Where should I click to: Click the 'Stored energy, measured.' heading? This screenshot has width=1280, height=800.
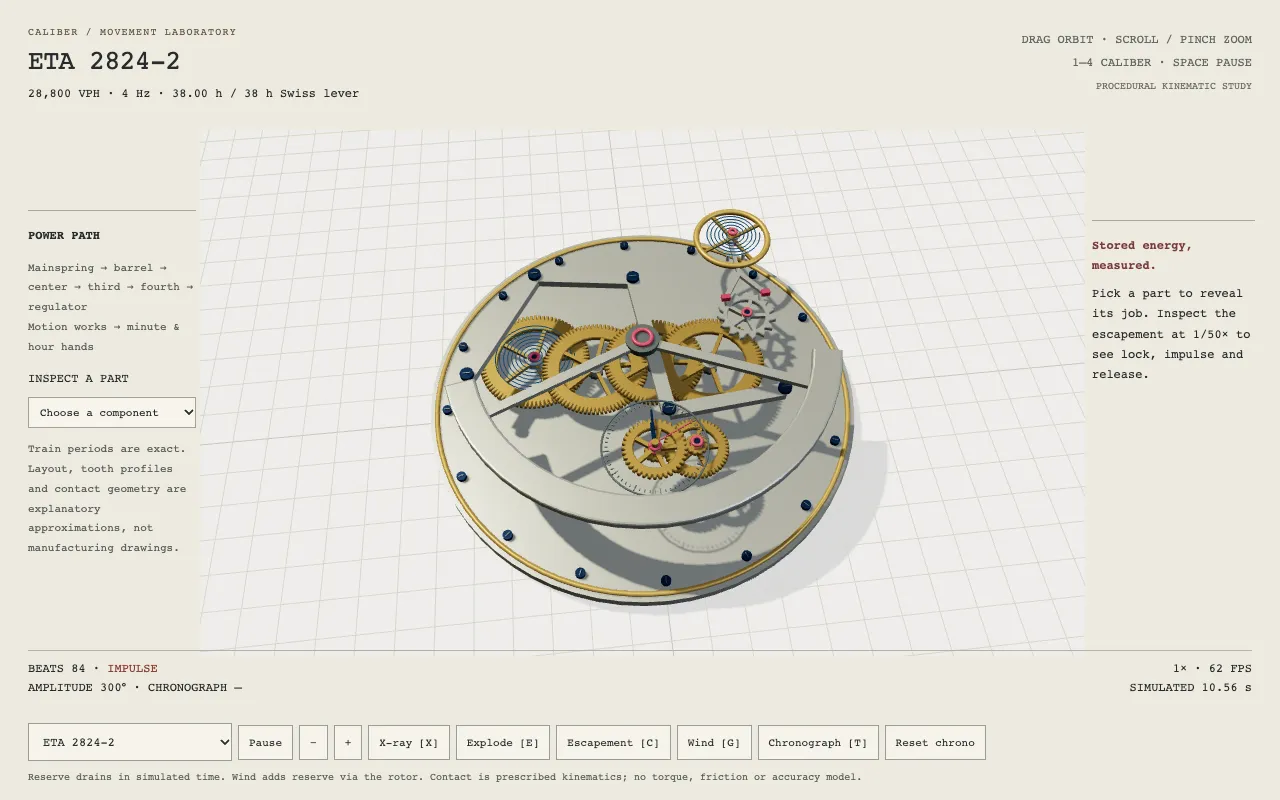pos(1142,255)
